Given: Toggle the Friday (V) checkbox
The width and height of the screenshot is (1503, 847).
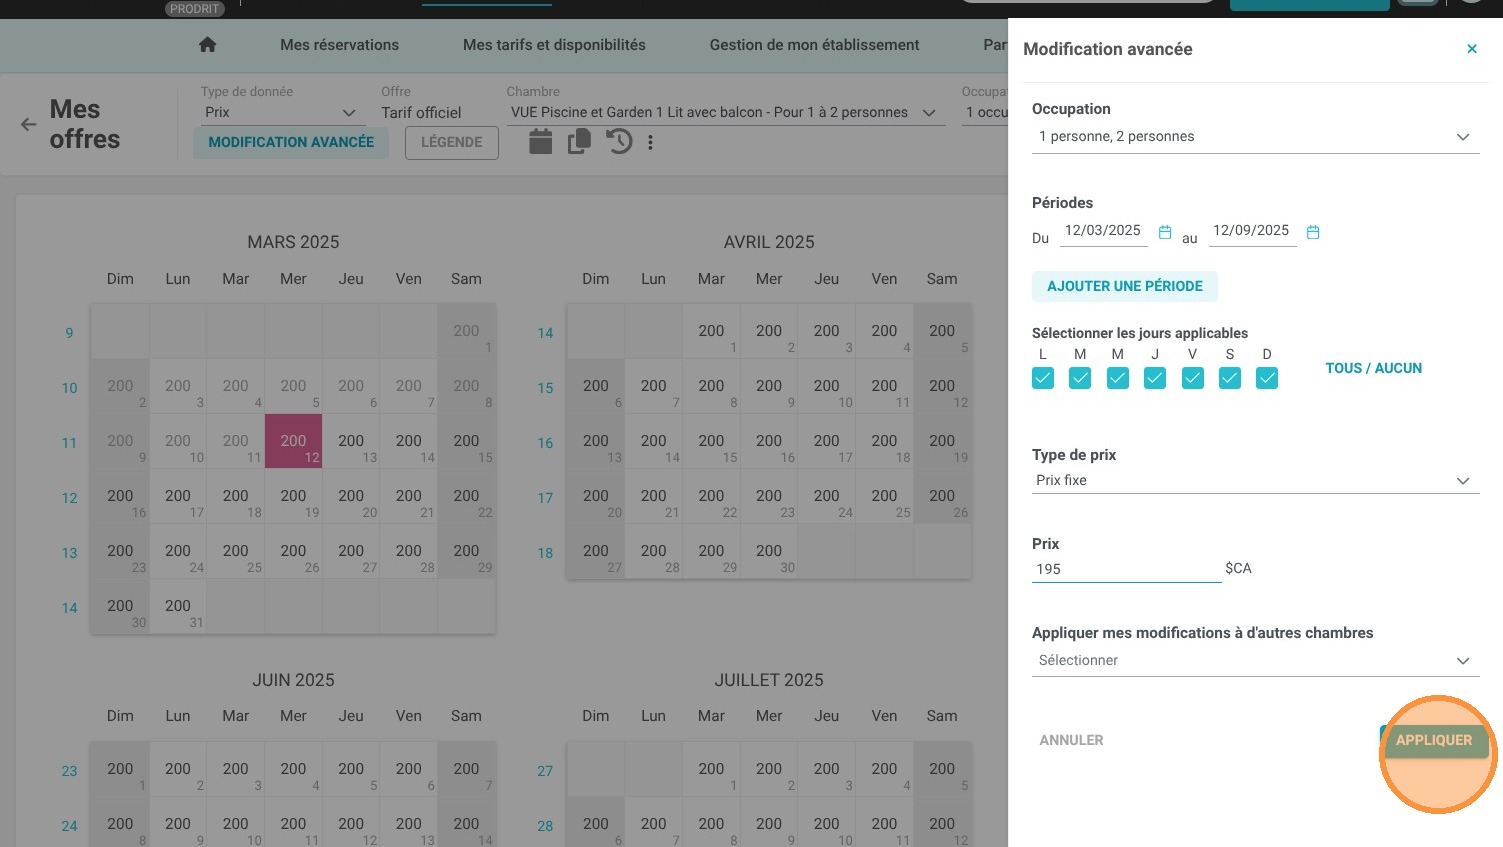Looking at the screenshot, I should [x=1193, y=378].
